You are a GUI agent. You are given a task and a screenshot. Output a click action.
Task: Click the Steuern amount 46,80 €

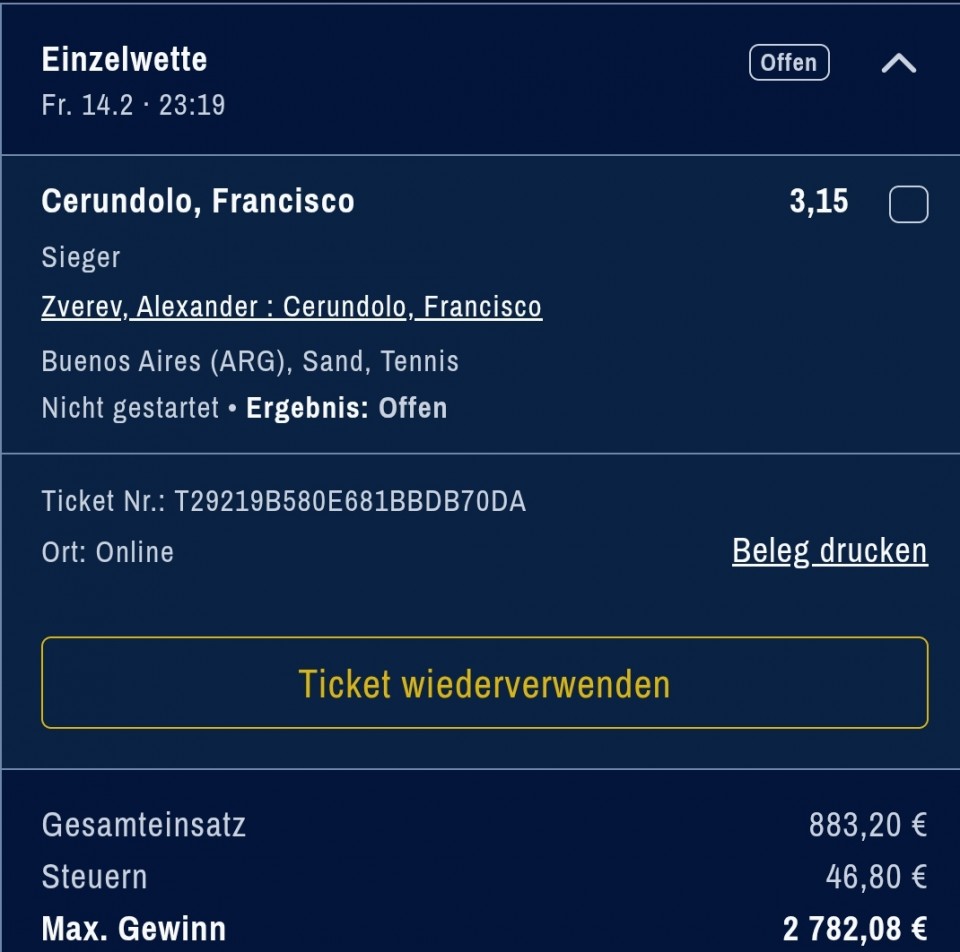876,877
